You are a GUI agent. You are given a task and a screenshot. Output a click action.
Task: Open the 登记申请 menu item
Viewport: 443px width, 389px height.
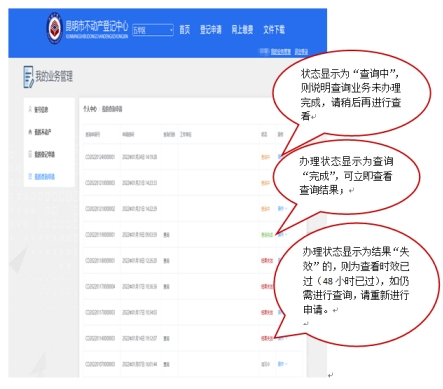coord(211,30)
